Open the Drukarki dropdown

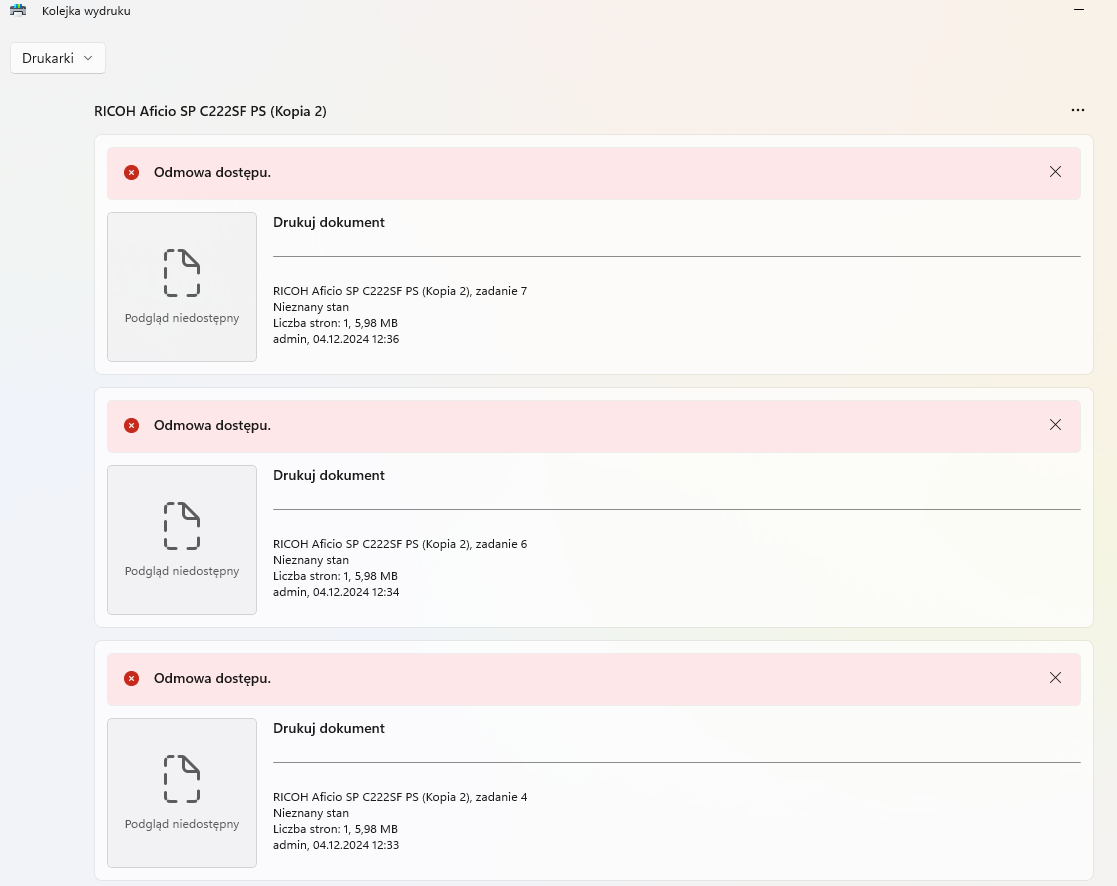(58, 58)
